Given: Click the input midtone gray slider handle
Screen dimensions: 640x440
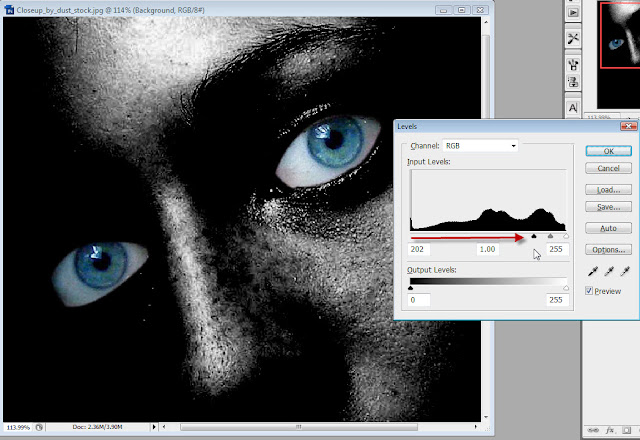Looking at the screenshot, I should click(x=550, y=236).
